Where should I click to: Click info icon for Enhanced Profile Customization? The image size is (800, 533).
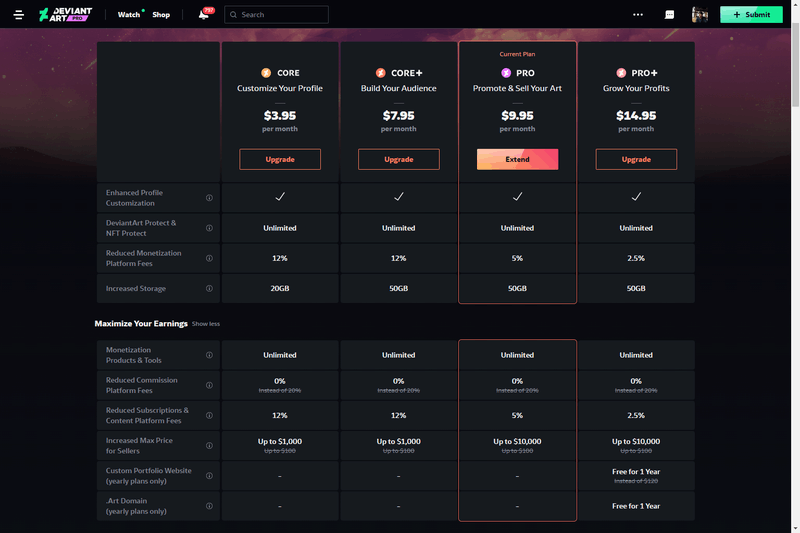(x=209, y=198)
